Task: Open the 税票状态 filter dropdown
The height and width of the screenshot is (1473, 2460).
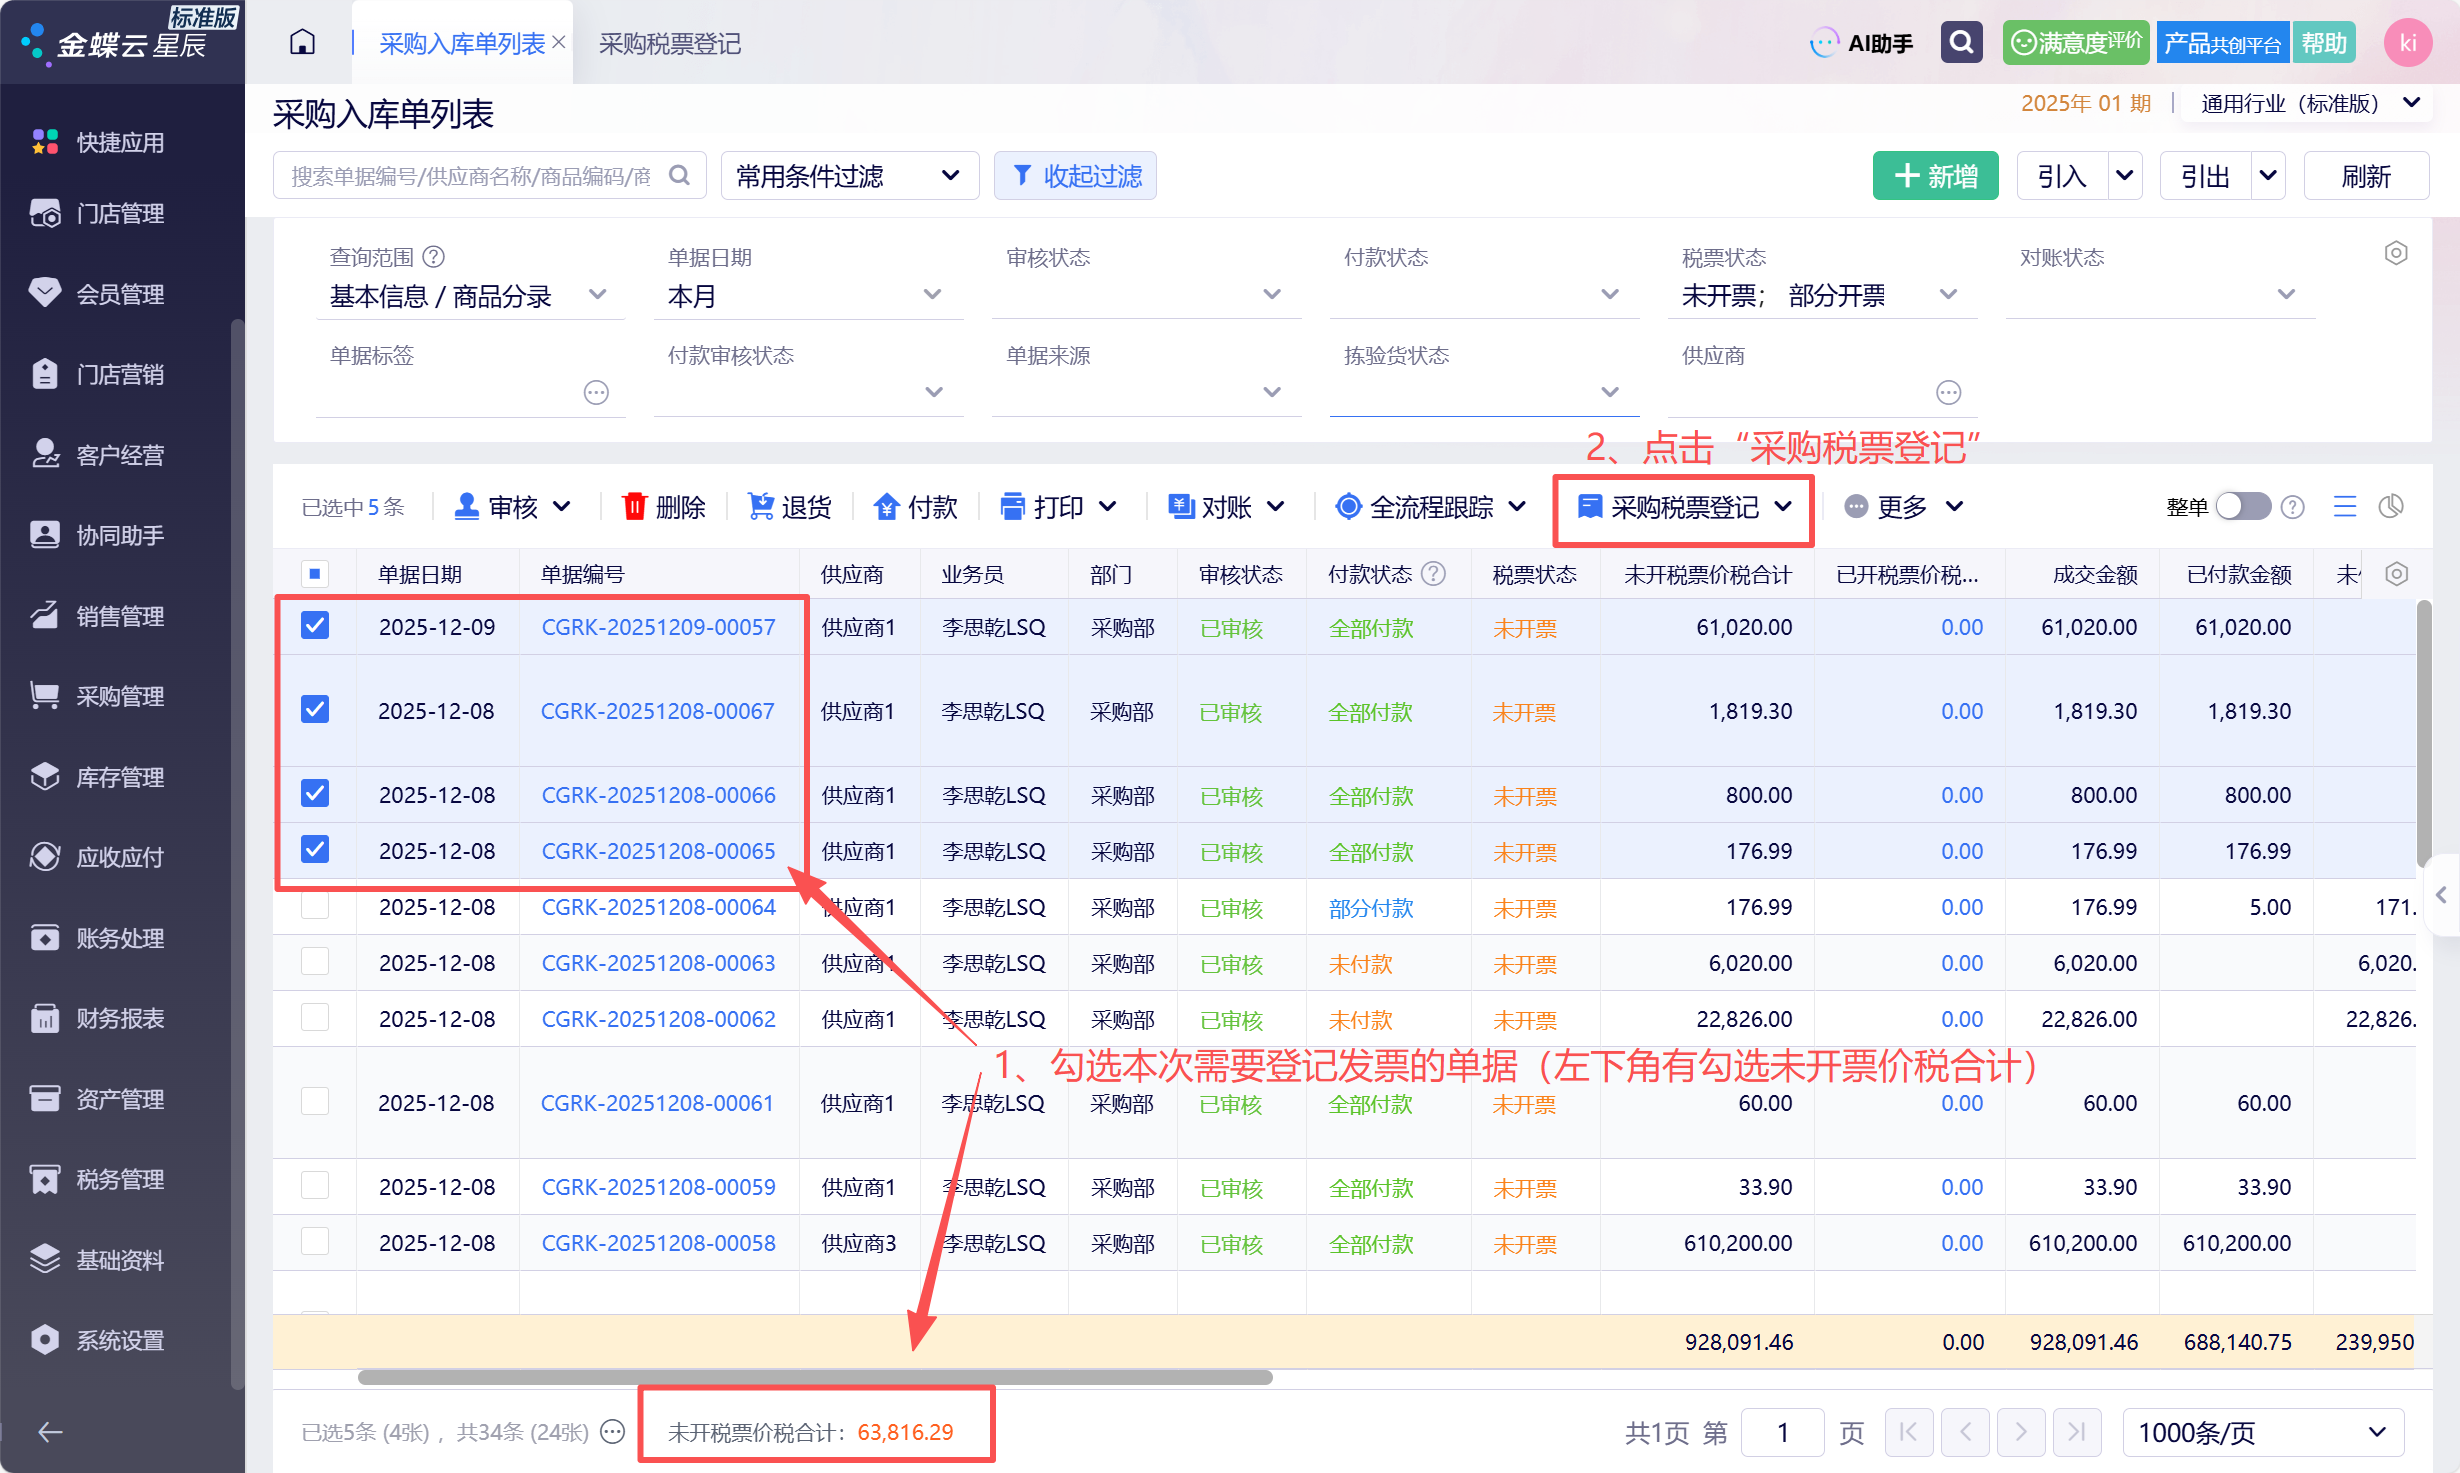Action: [1948, 295]
